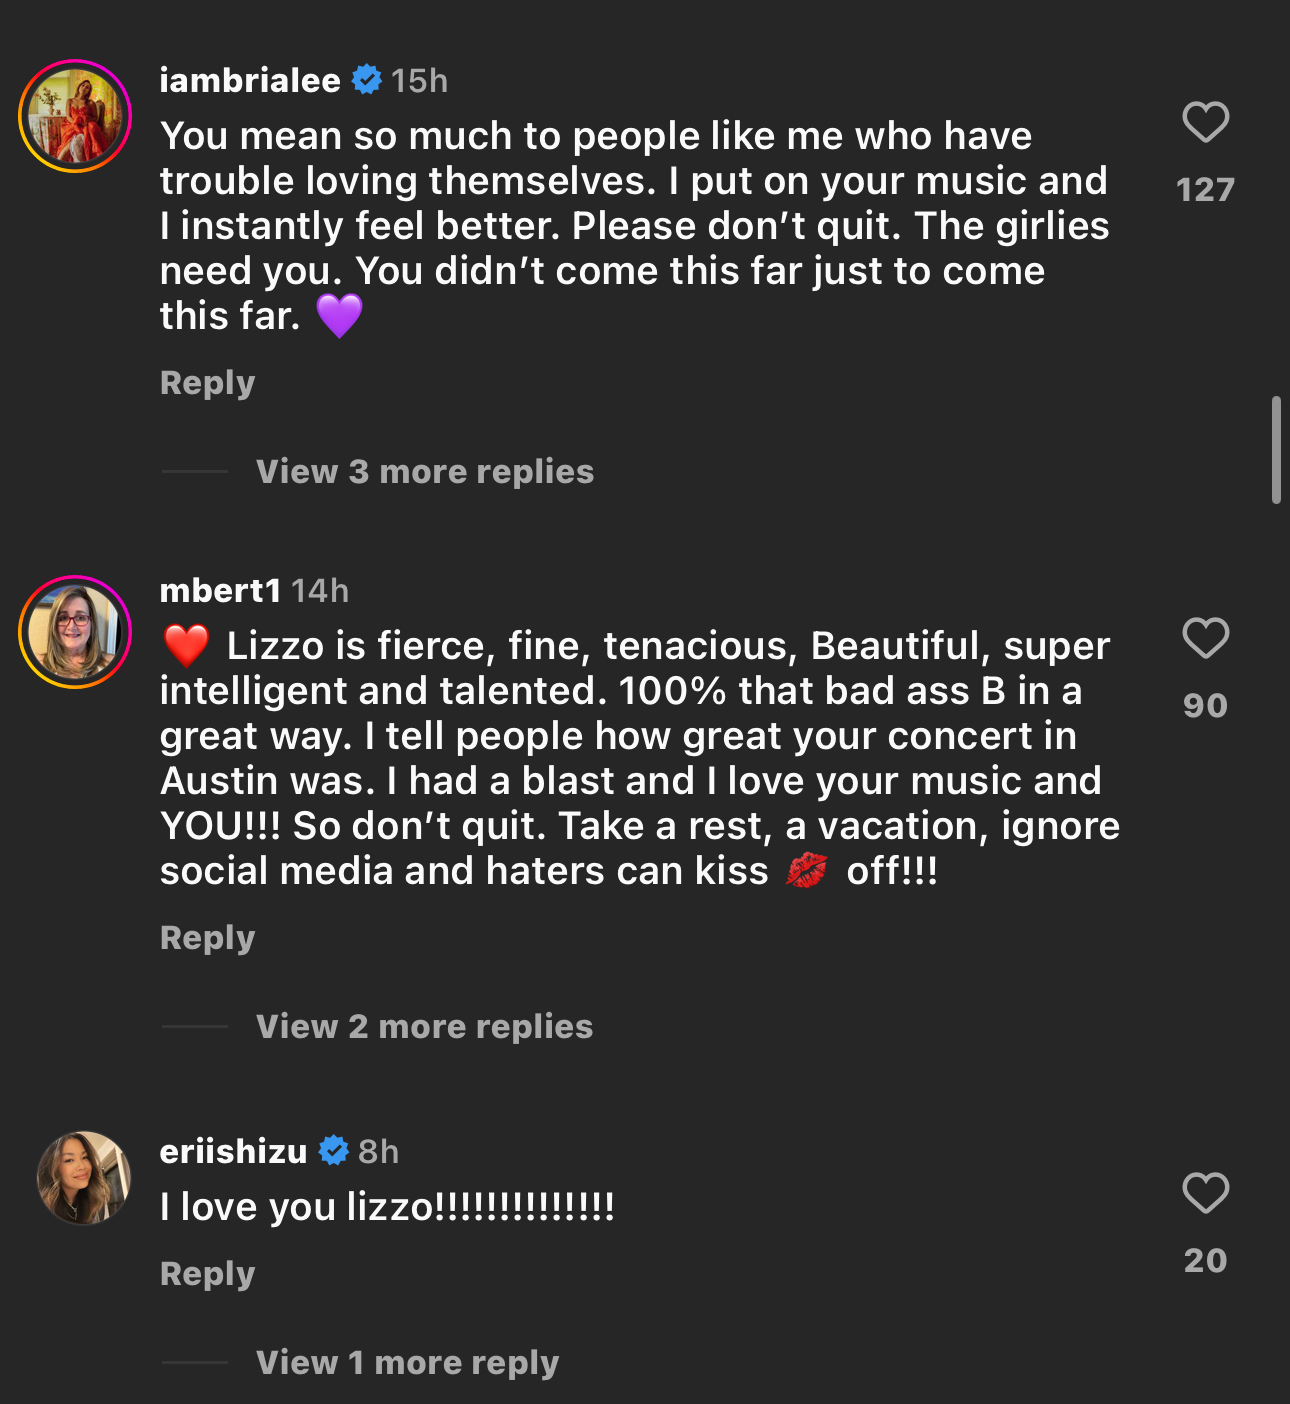1290x1404 pixels.
Task: Click the verified badge next to iambrialee
Action: 367,81
